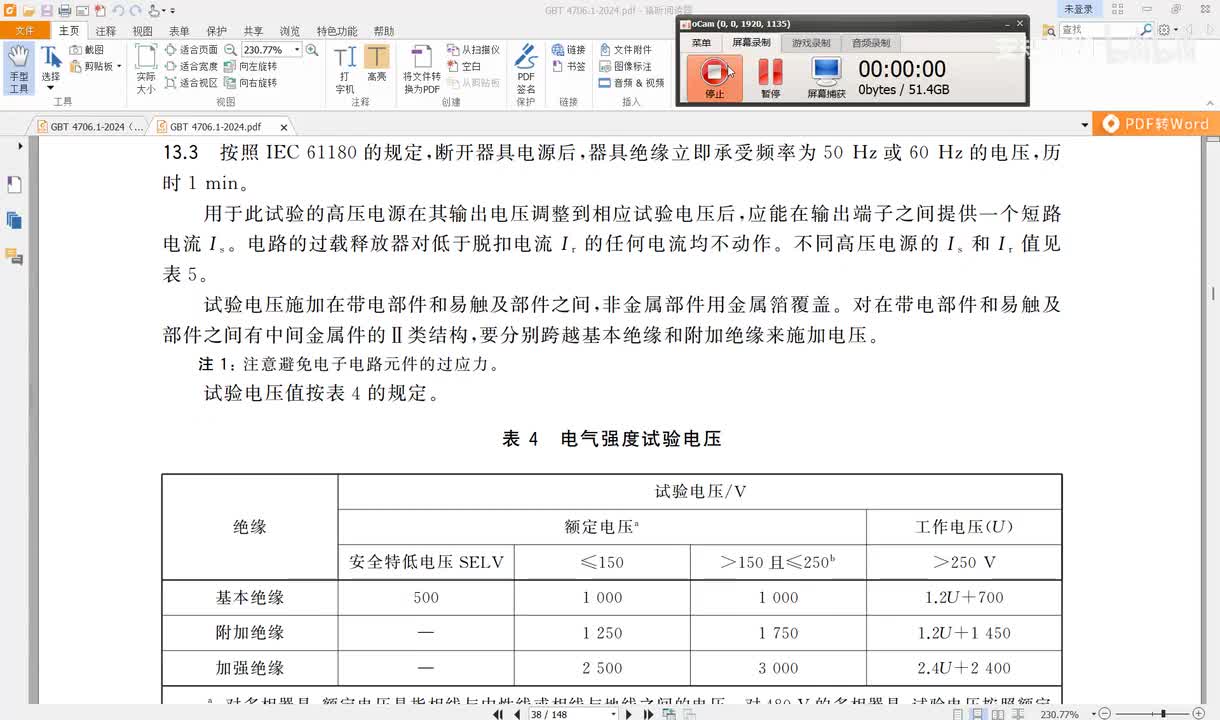Open the Comments panel in left sidebar
Viewport: 1220px width, 720px height.
tap(14, 257)
